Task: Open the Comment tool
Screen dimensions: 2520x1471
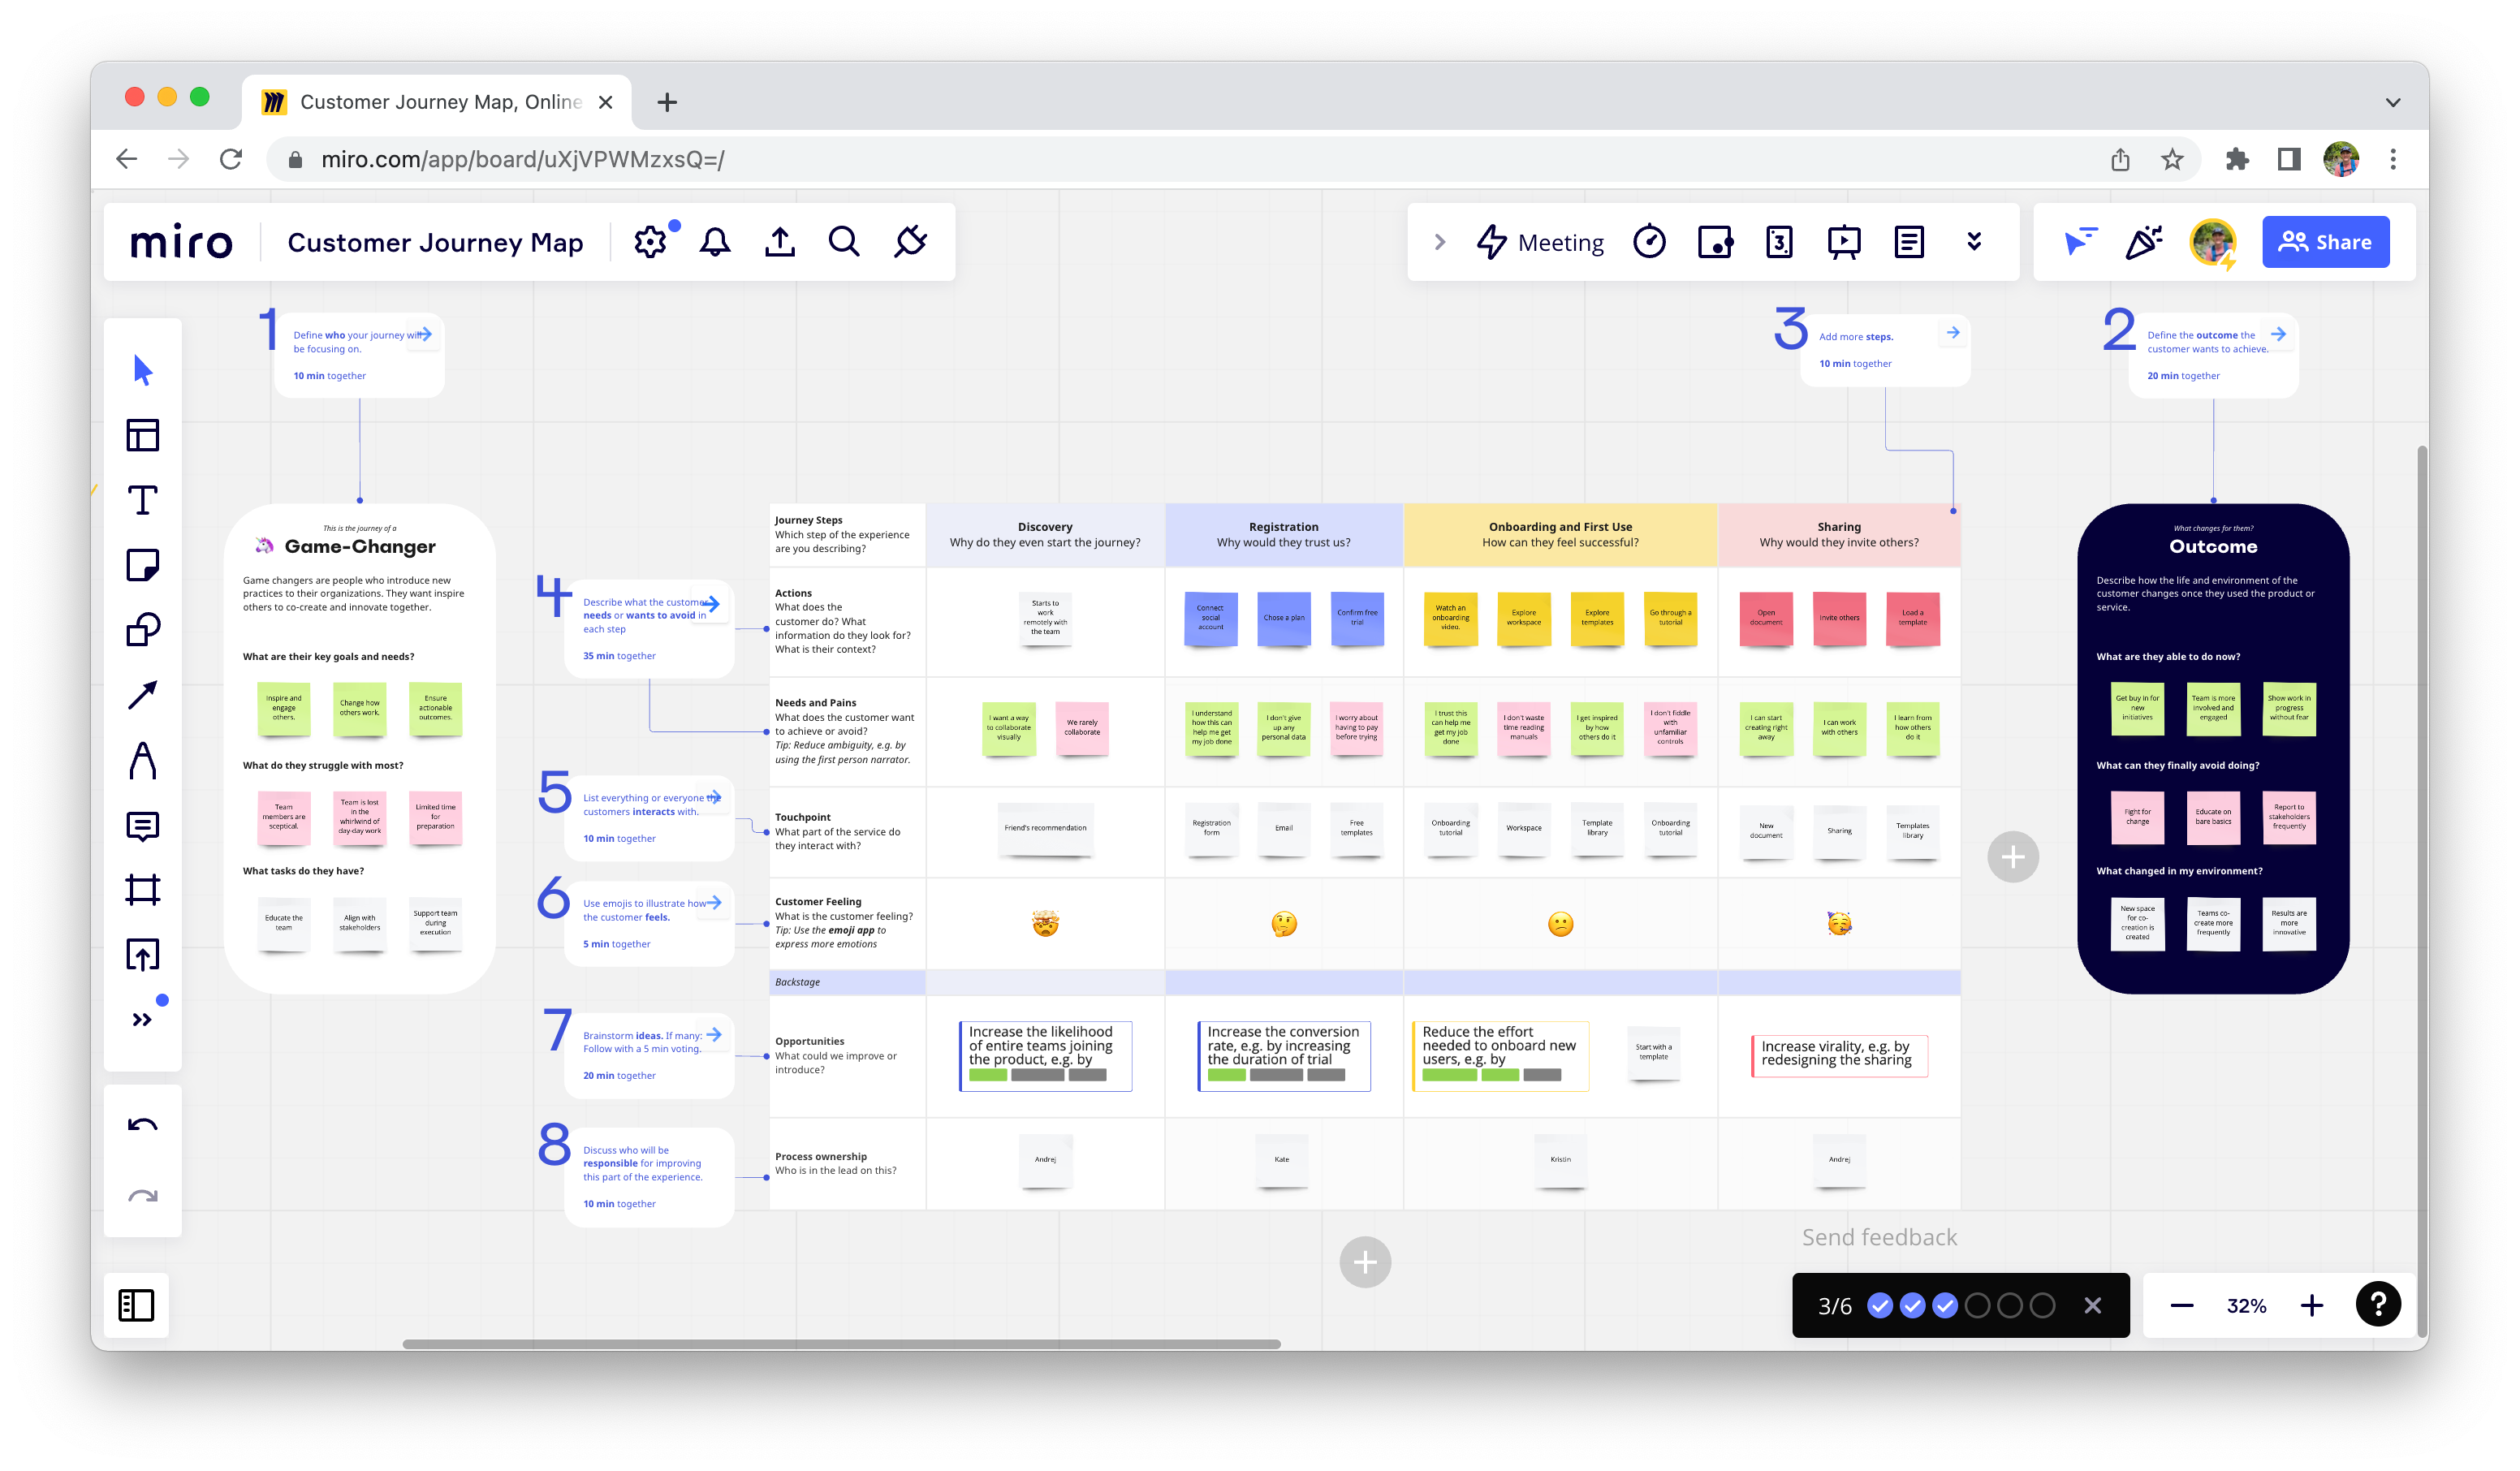Action: (x=142, y=826)
